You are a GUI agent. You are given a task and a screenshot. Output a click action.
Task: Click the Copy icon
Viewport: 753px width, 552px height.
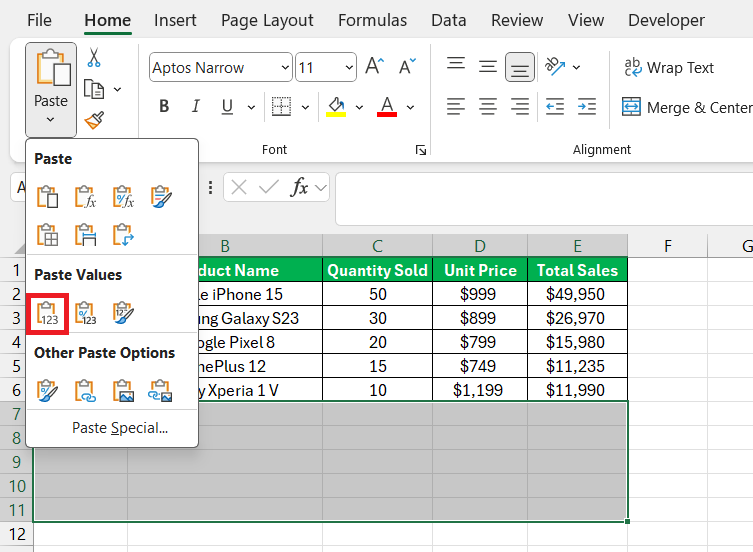pyautogui.click(x=94, y=89)
